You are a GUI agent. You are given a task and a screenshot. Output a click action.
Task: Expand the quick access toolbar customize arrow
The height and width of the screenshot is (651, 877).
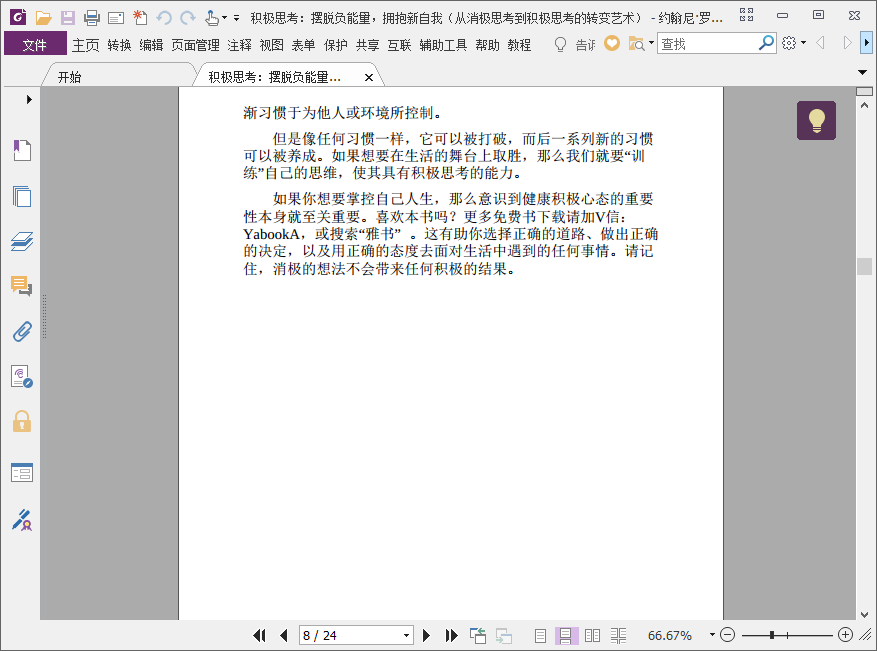[x=237, y=18]
